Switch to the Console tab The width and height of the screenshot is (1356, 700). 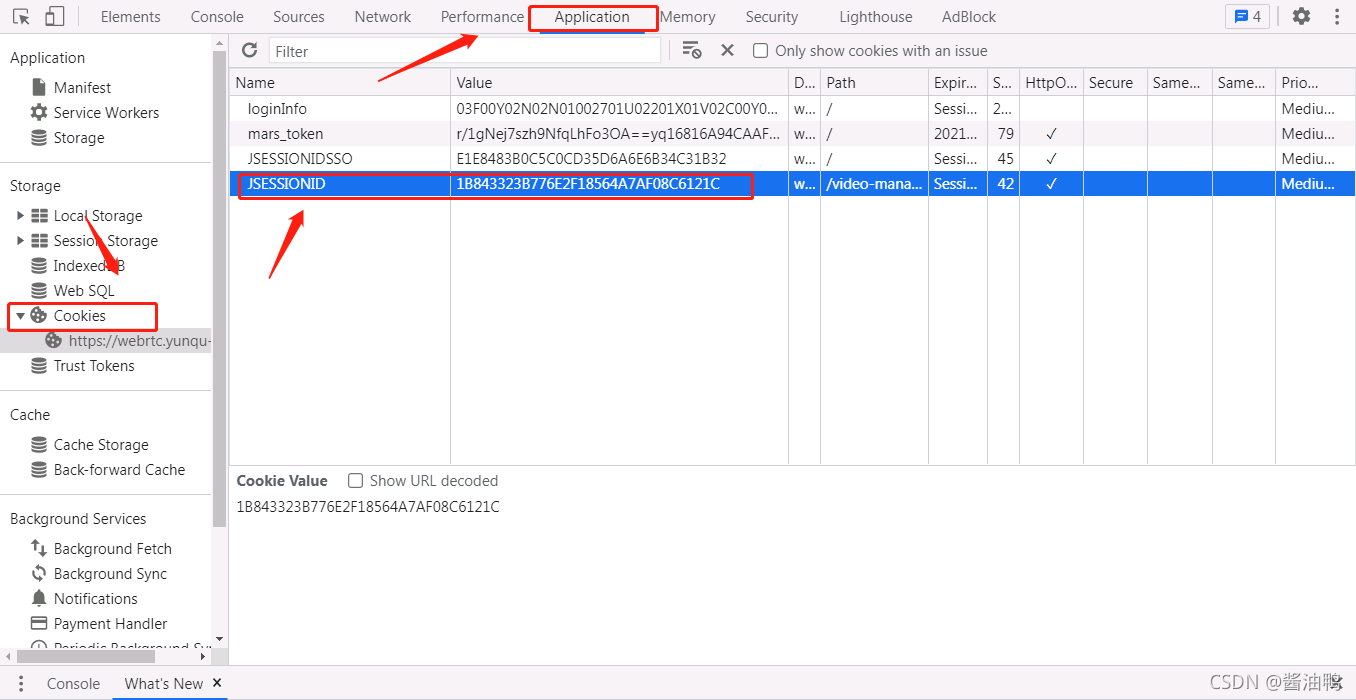[x=217, y=17]
